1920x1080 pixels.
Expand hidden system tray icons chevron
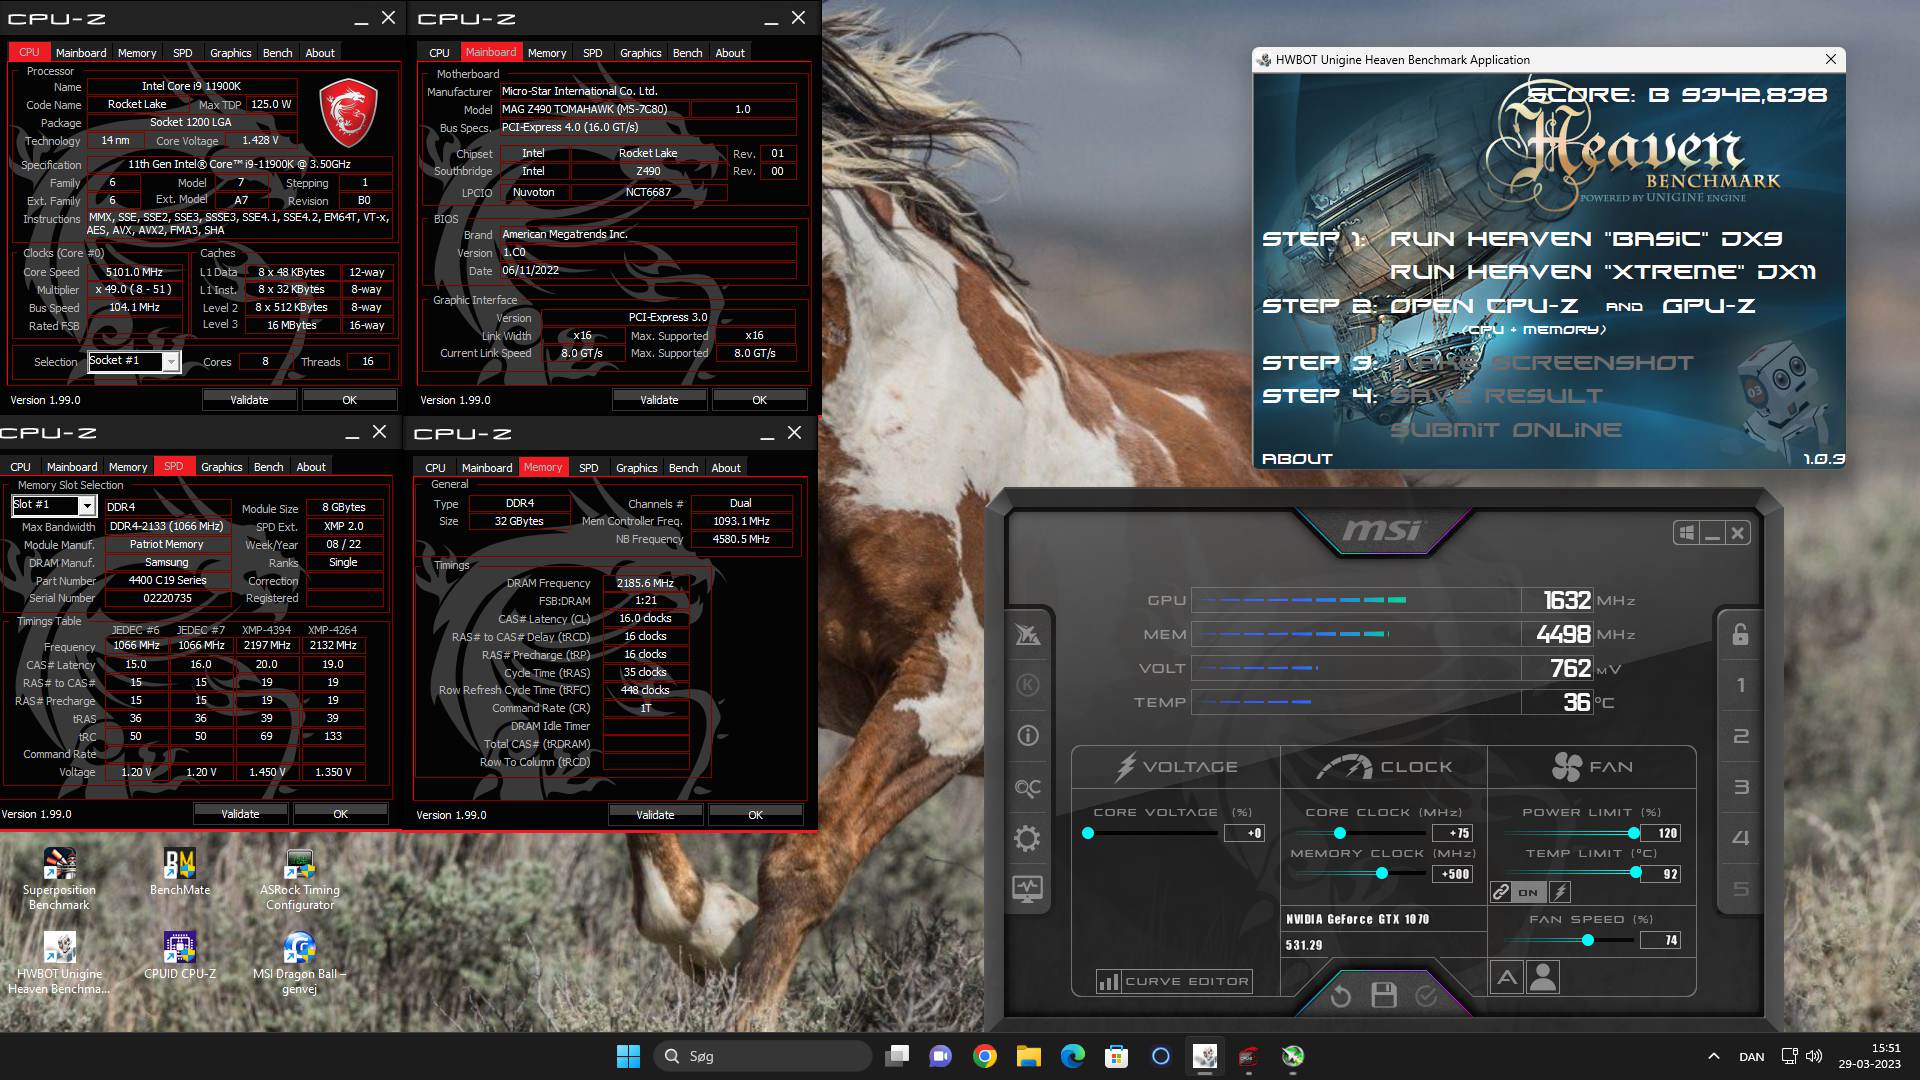1714,1056
